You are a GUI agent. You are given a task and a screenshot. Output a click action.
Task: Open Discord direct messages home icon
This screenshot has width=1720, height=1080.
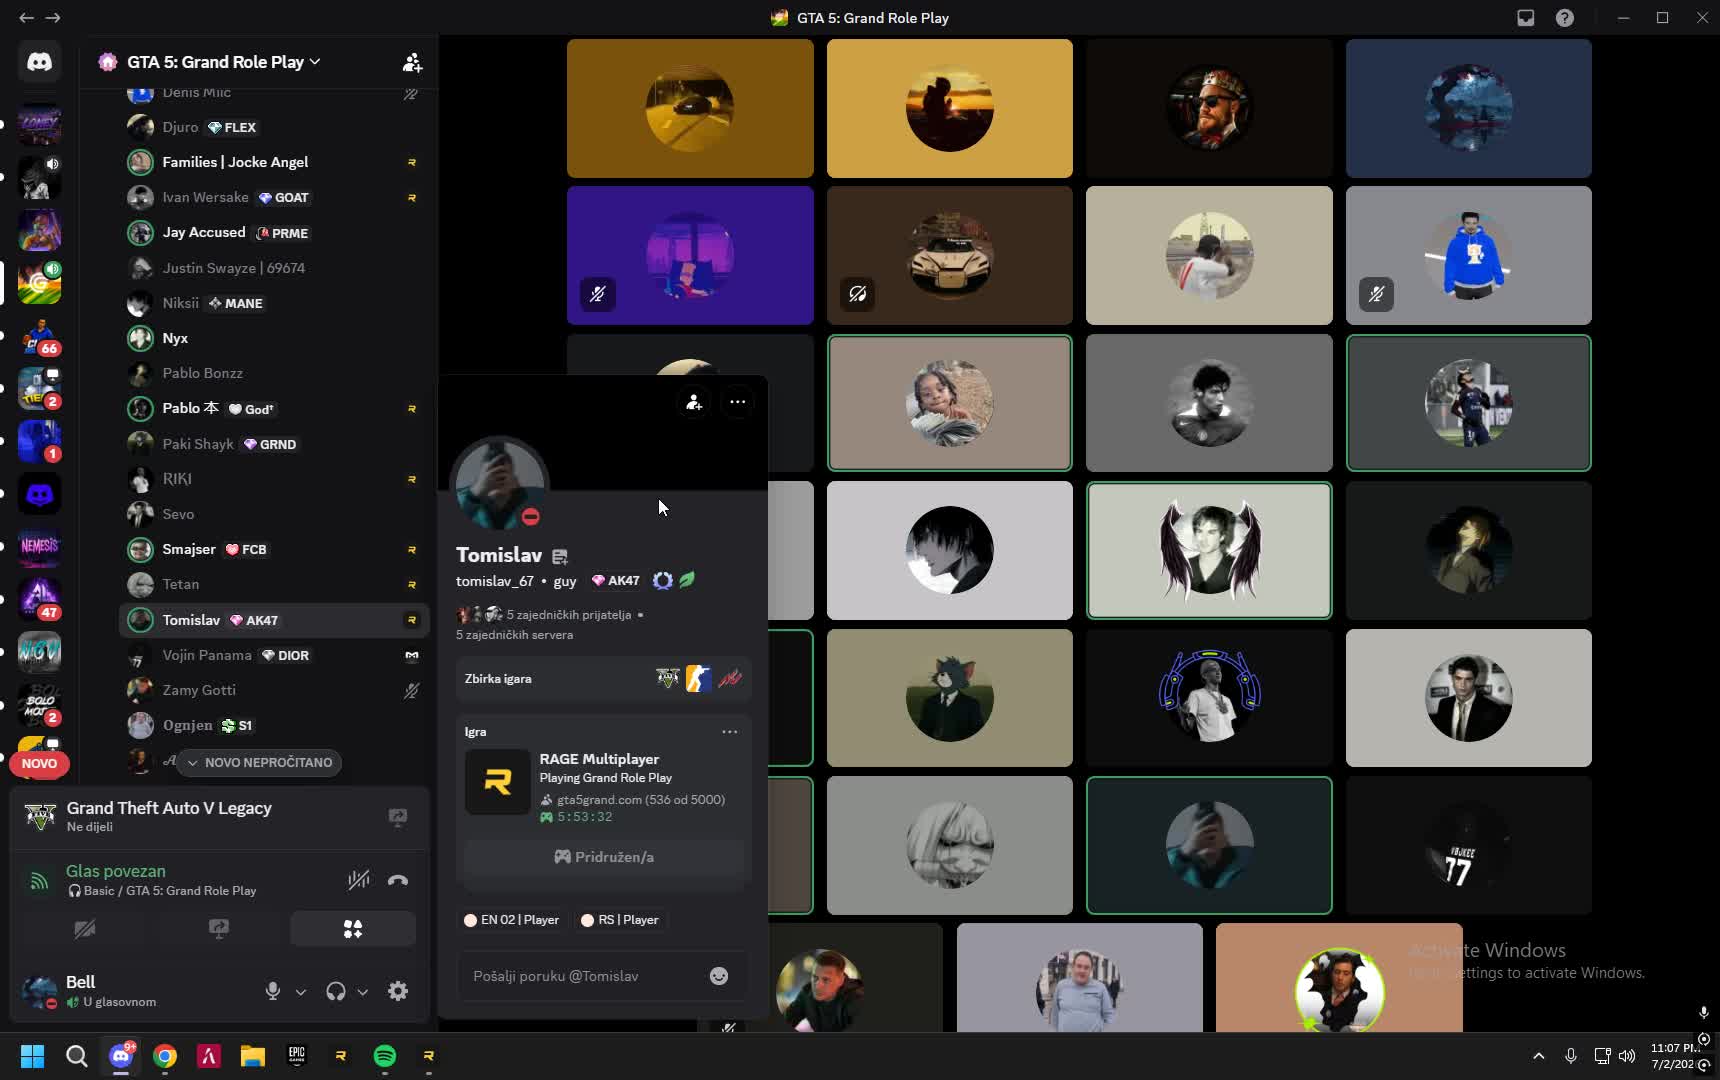39,62
